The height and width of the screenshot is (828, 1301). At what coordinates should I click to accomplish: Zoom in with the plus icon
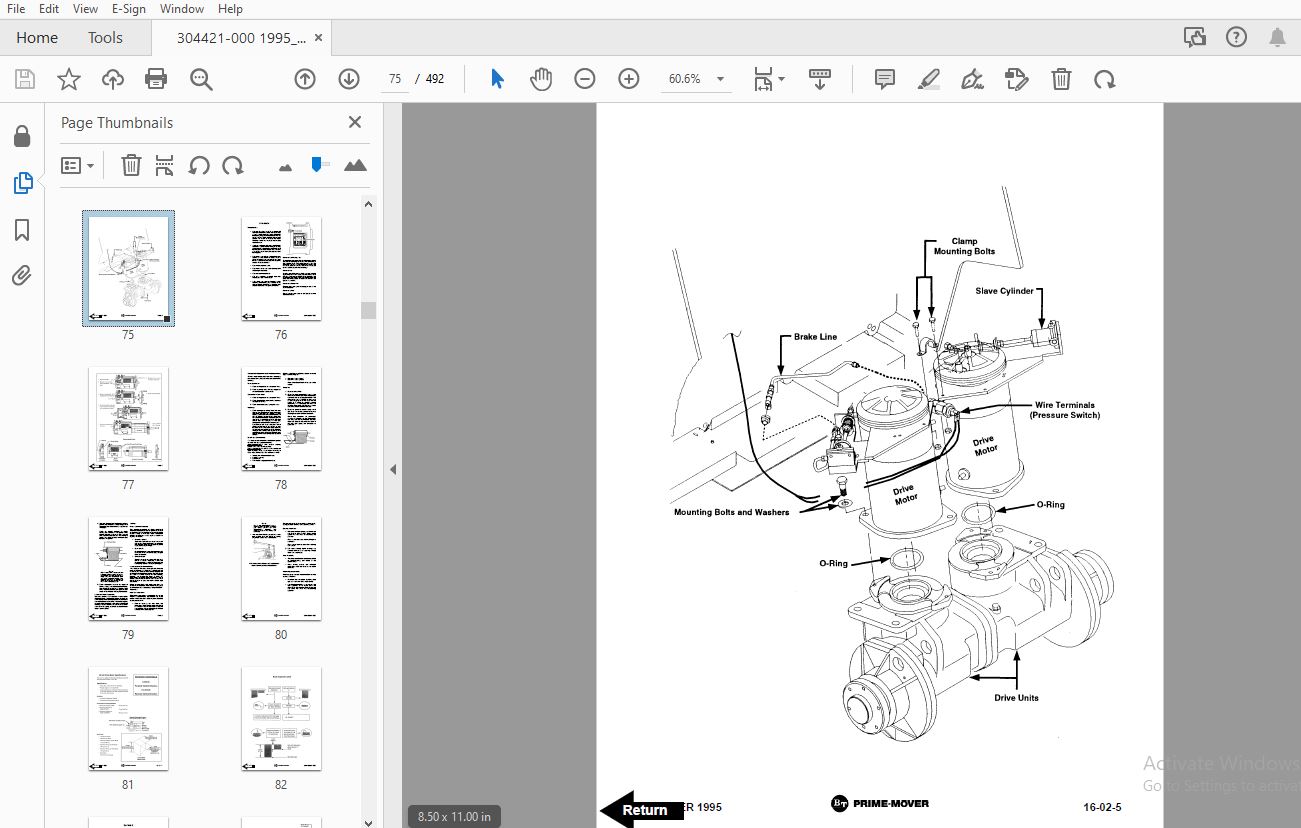click(x=629, y=79)
